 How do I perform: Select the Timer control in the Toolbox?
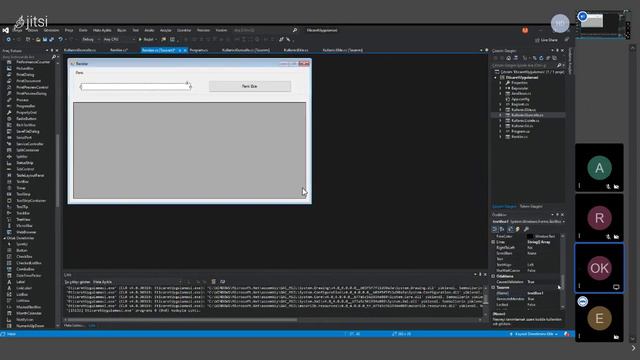click(x=21, y=188)
